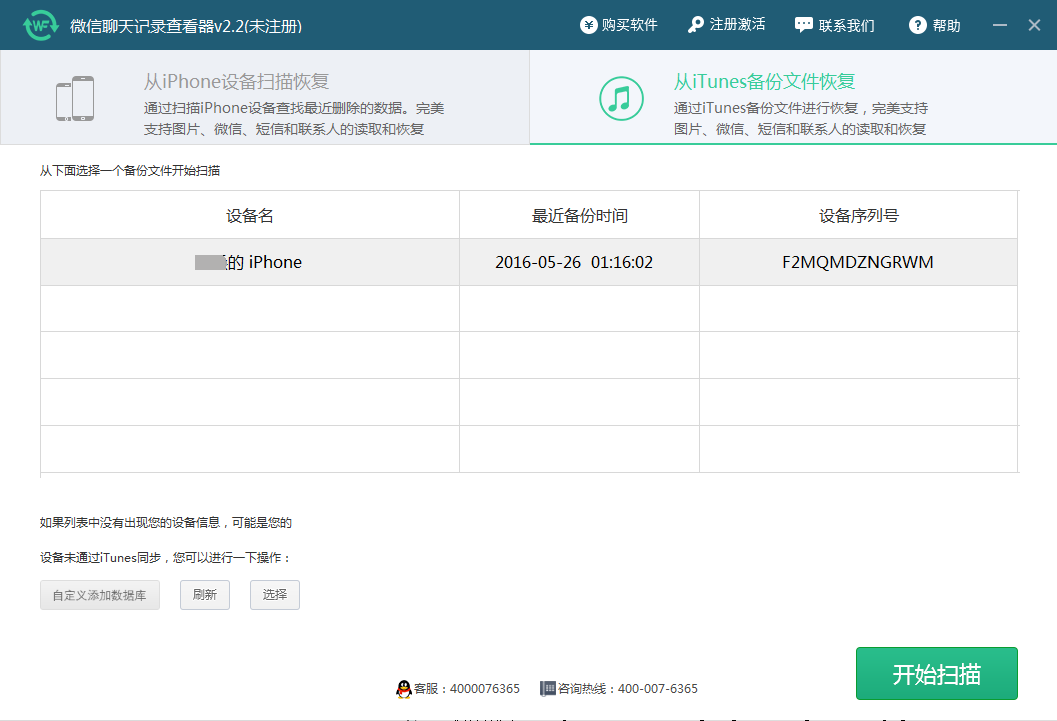Click the key icon for registration activation
This screenshot has width=1057, height=721.
tap(696, 25)
